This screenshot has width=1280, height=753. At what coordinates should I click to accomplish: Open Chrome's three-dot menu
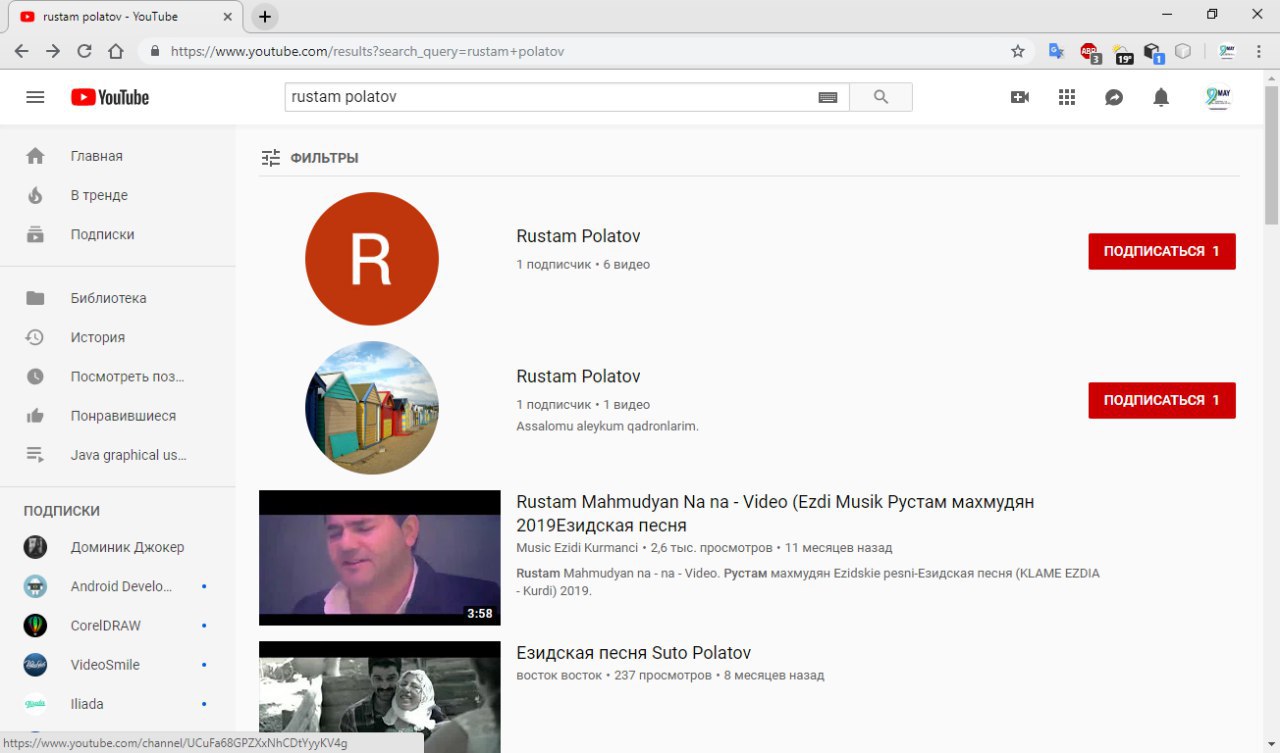tap(1257, 51)
